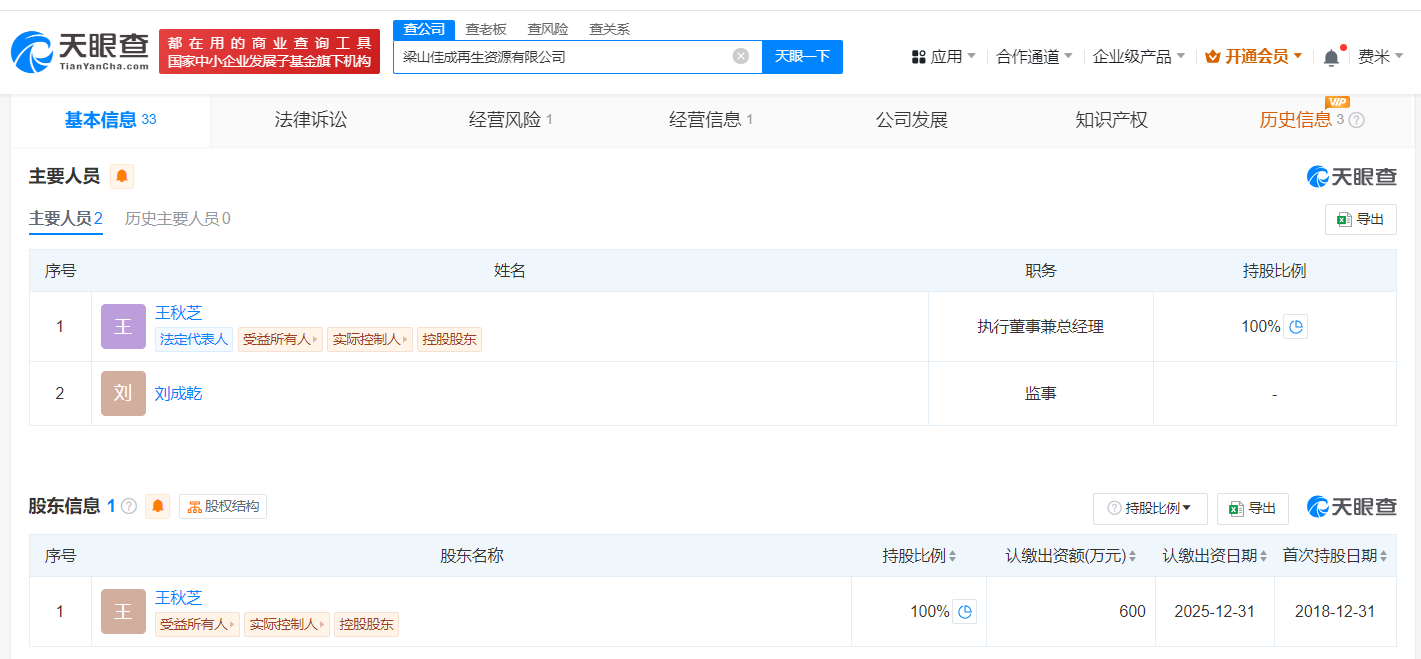
Task: Switch to the 法律诉讼 tab
Action: coord(310,120)
